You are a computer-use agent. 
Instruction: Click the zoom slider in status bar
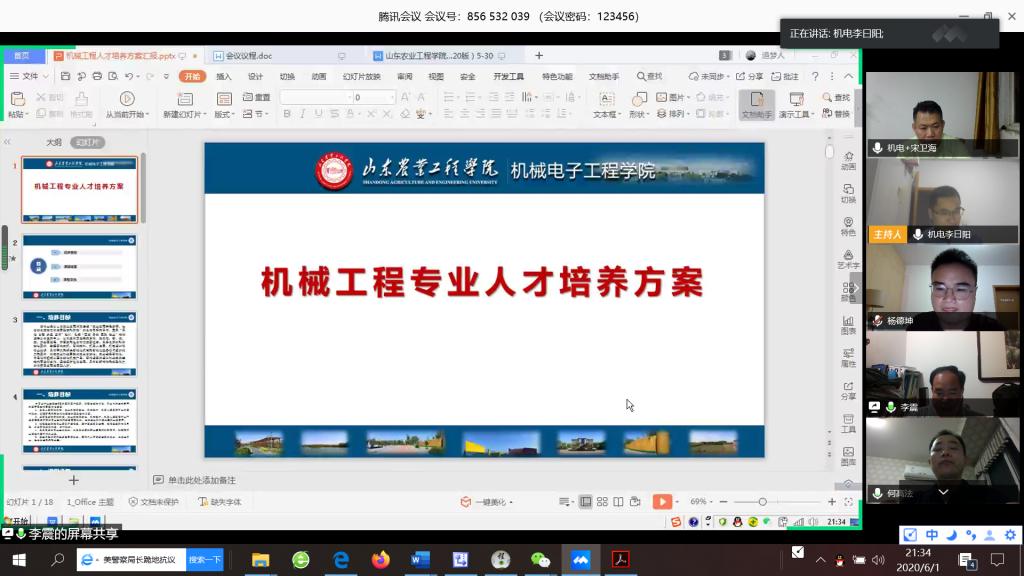[762, 502]
